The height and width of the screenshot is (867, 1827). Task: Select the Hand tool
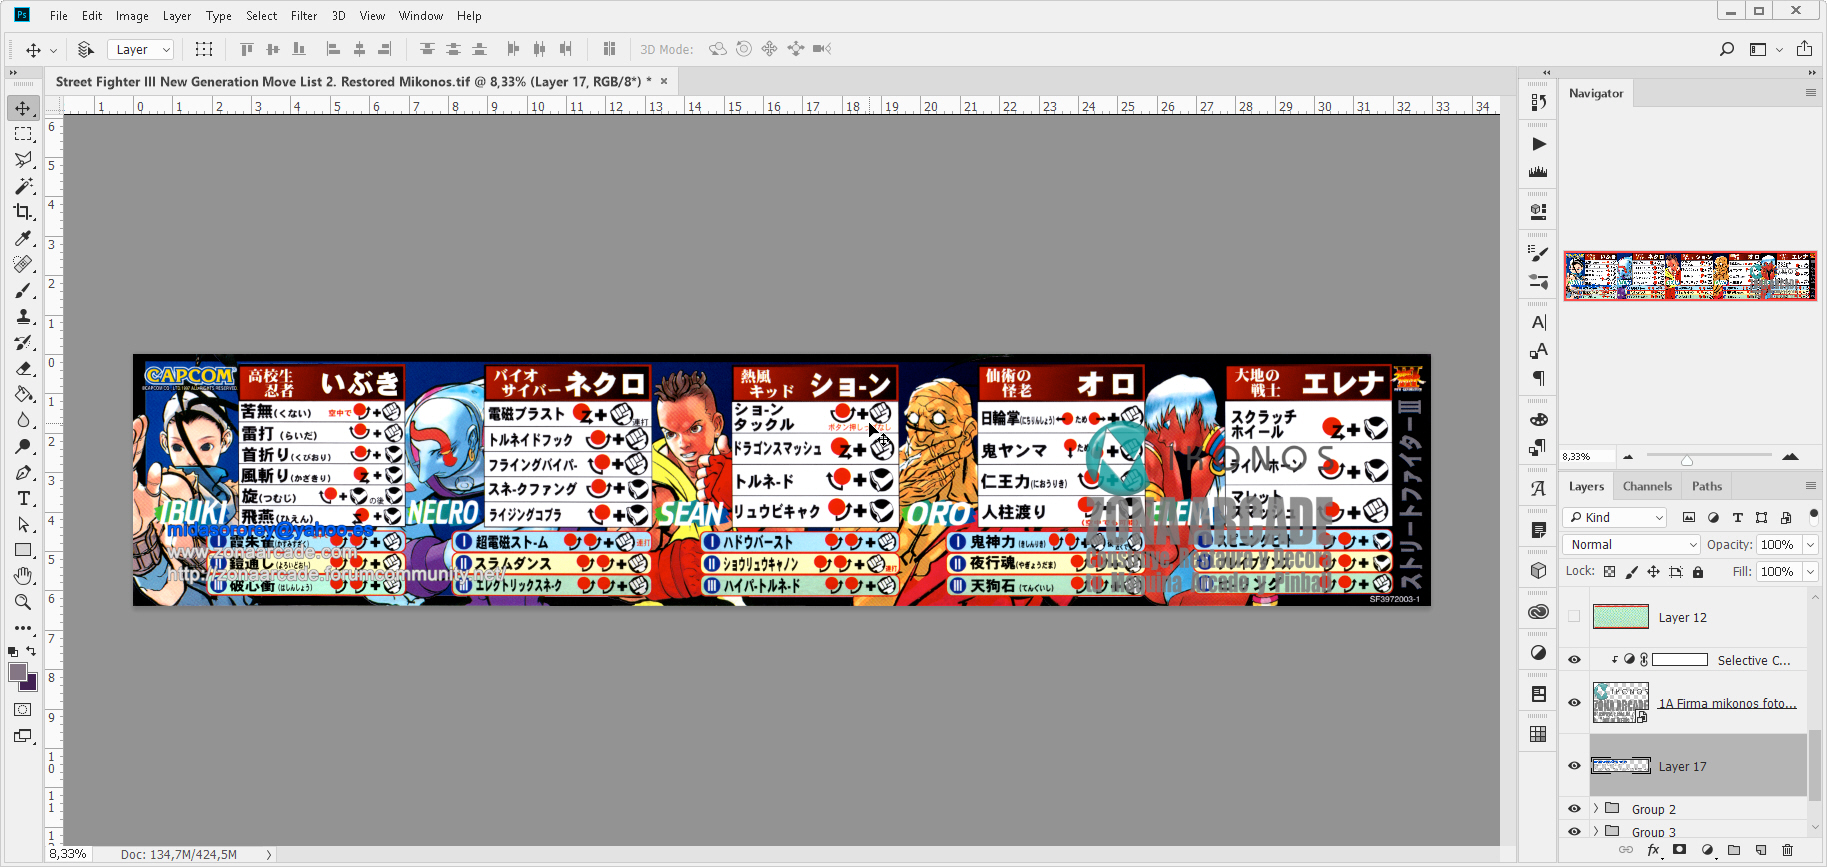pos(23,576)
